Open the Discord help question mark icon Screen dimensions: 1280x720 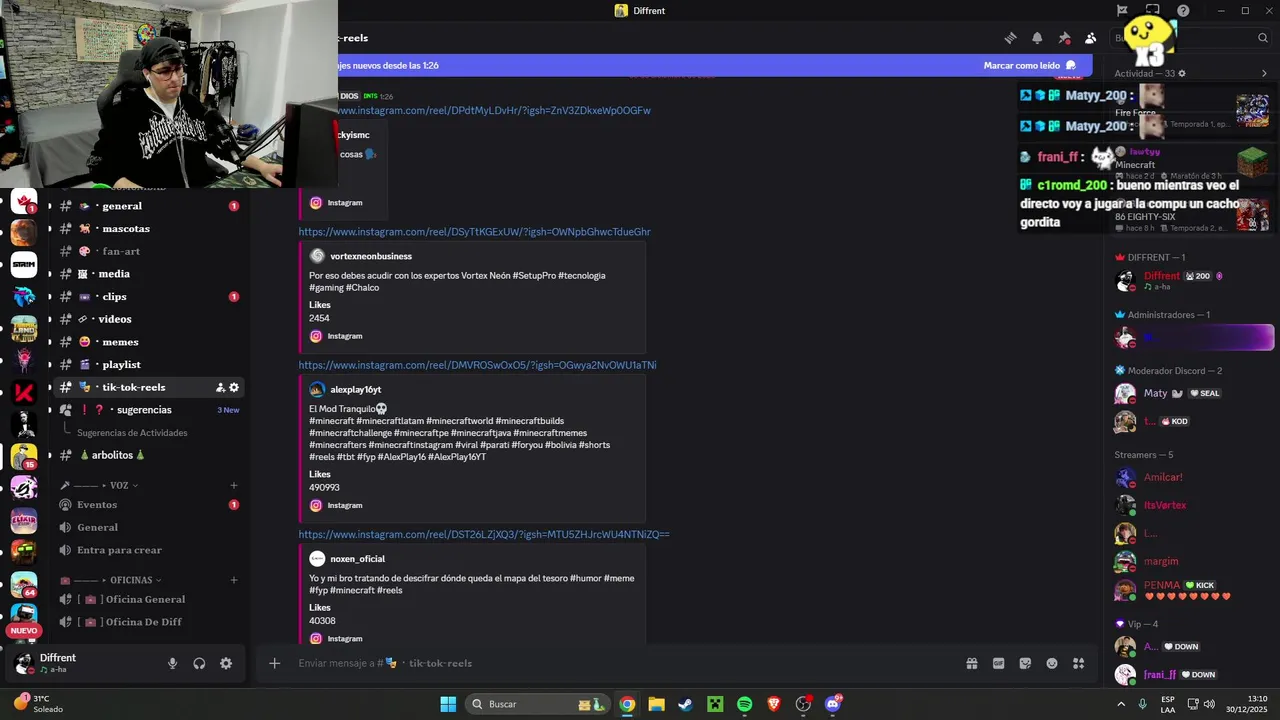pos(1183,11)
